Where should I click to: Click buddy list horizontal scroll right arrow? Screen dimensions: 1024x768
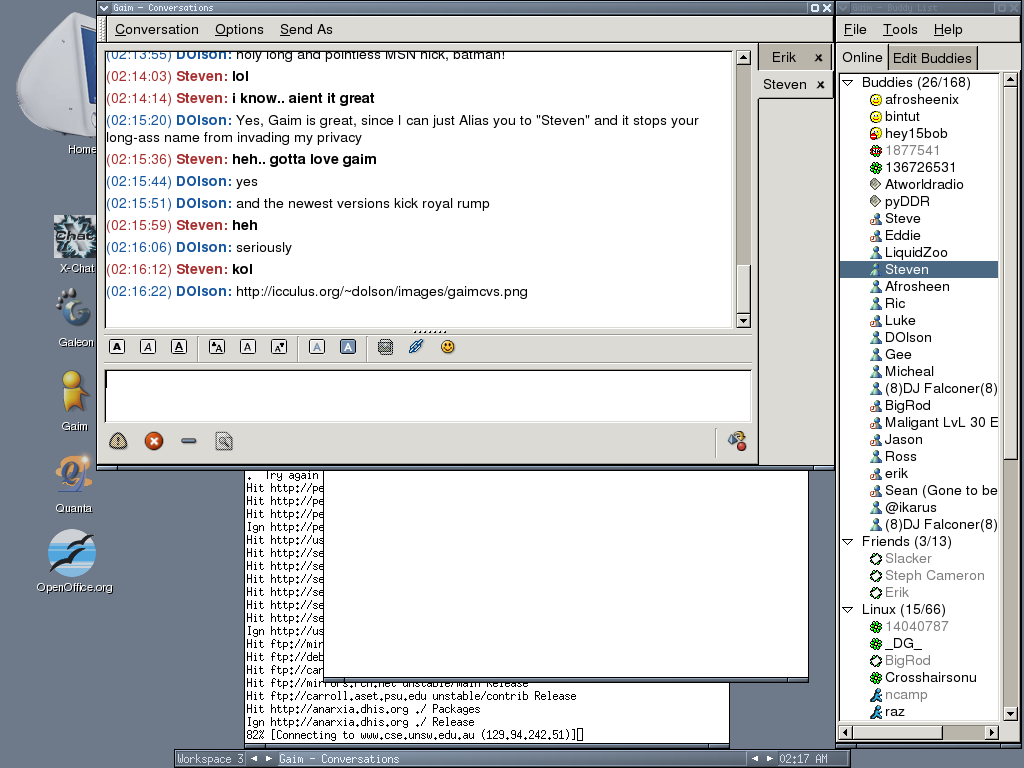point(992,732)
